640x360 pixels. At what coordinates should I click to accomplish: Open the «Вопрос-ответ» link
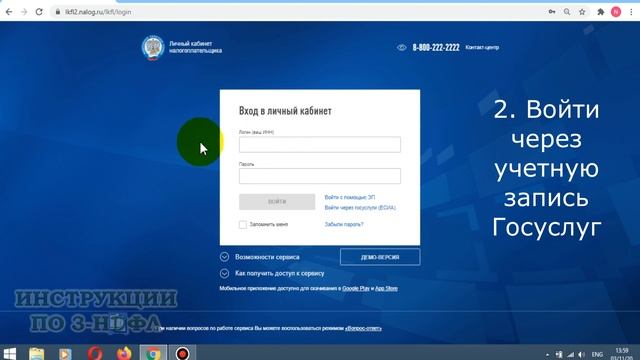363,328
